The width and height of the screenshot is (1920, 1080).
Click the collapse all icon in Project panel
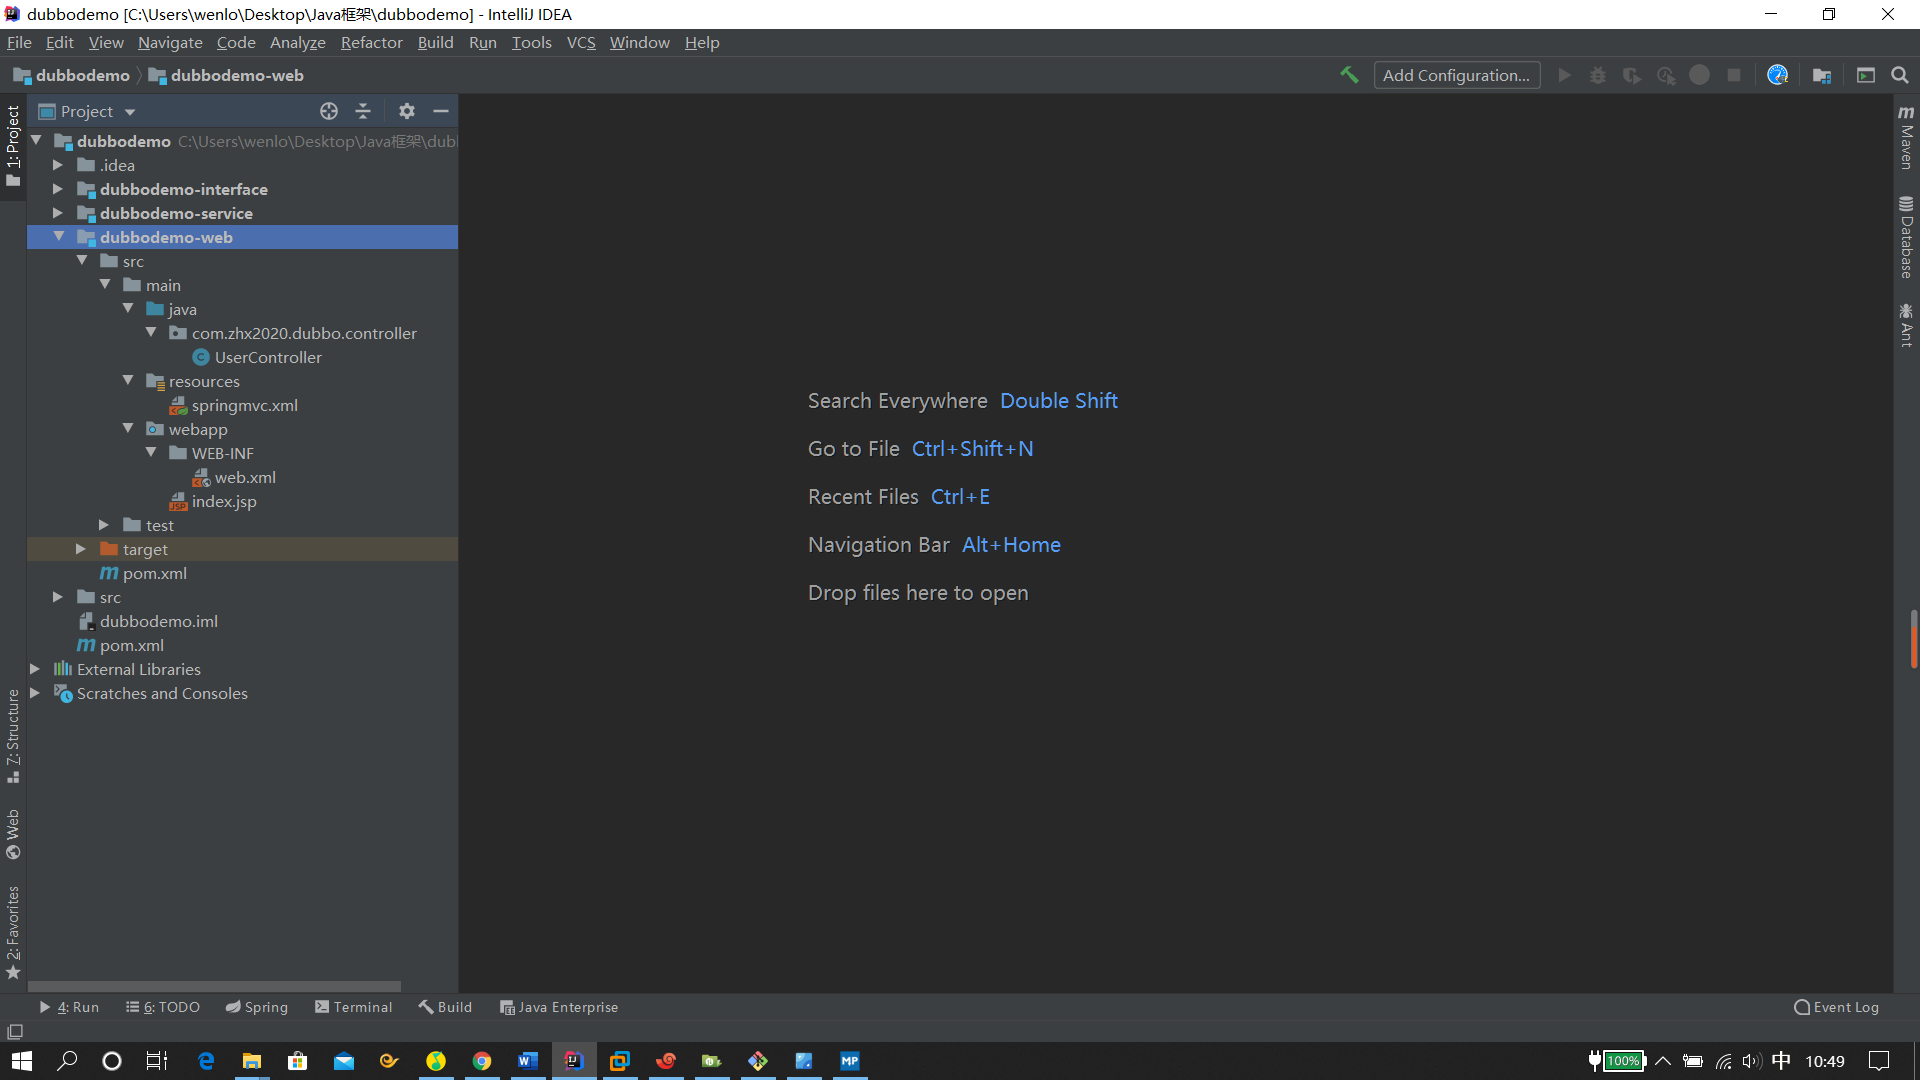tap(363, 111)
